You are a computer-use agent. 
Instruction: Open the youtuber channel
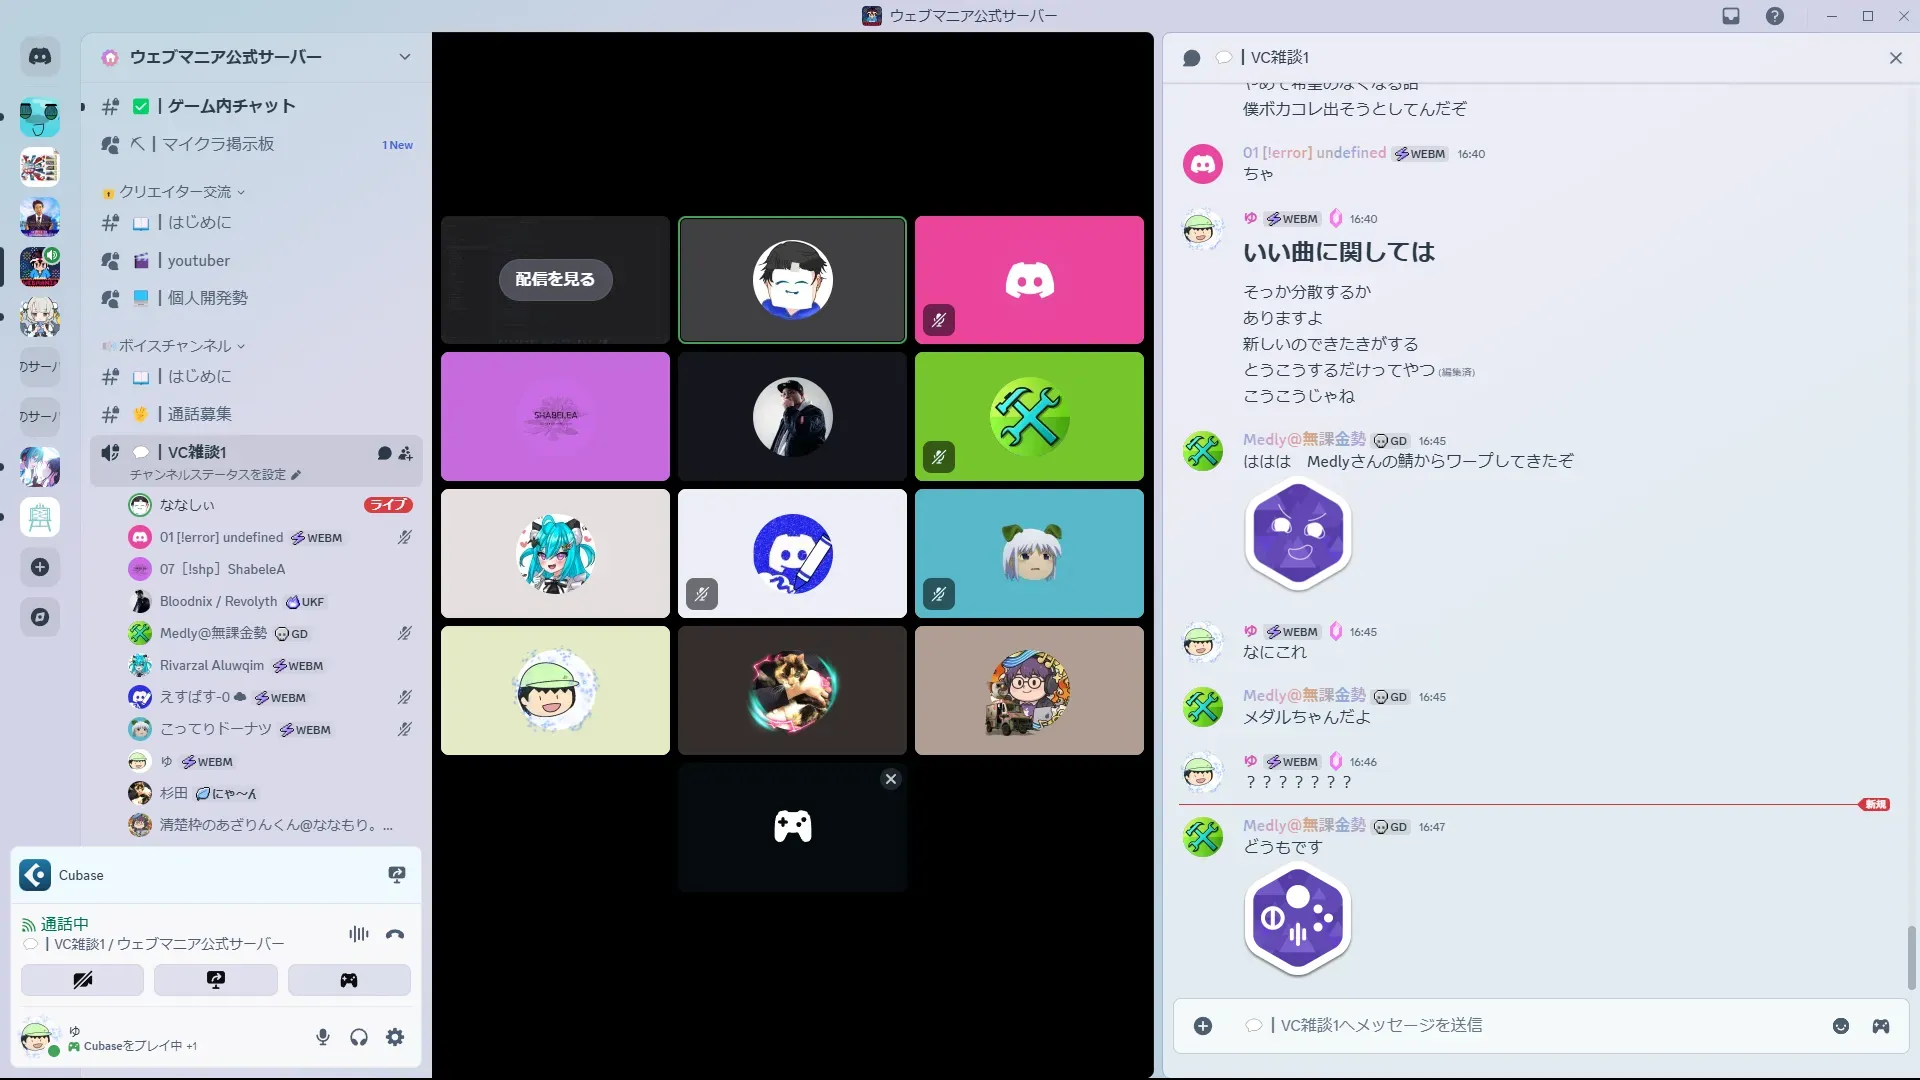[199, 260]
